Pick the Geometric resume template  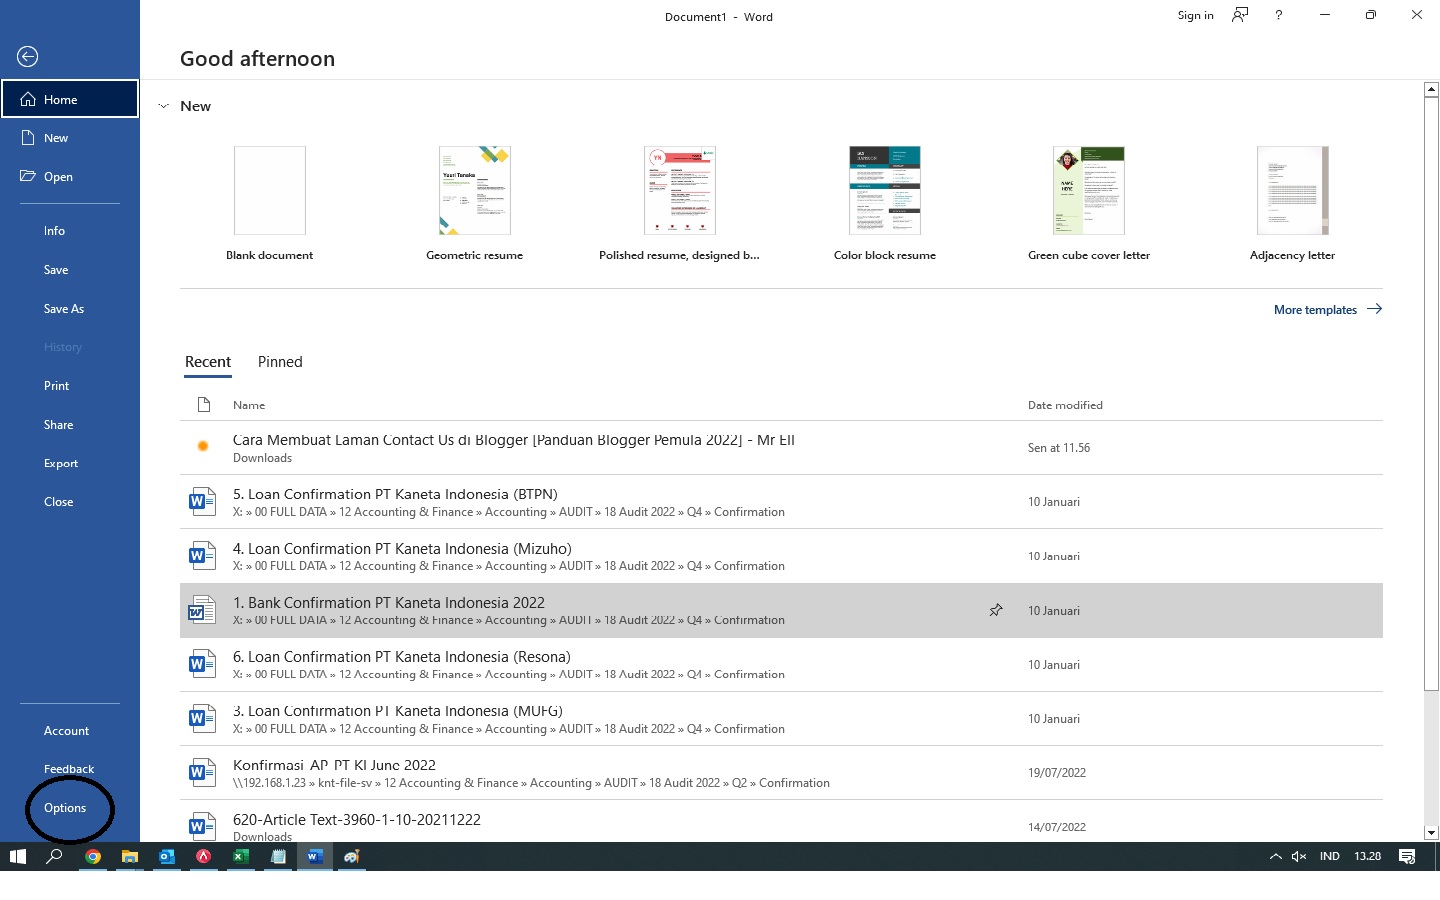pos(475,204)
